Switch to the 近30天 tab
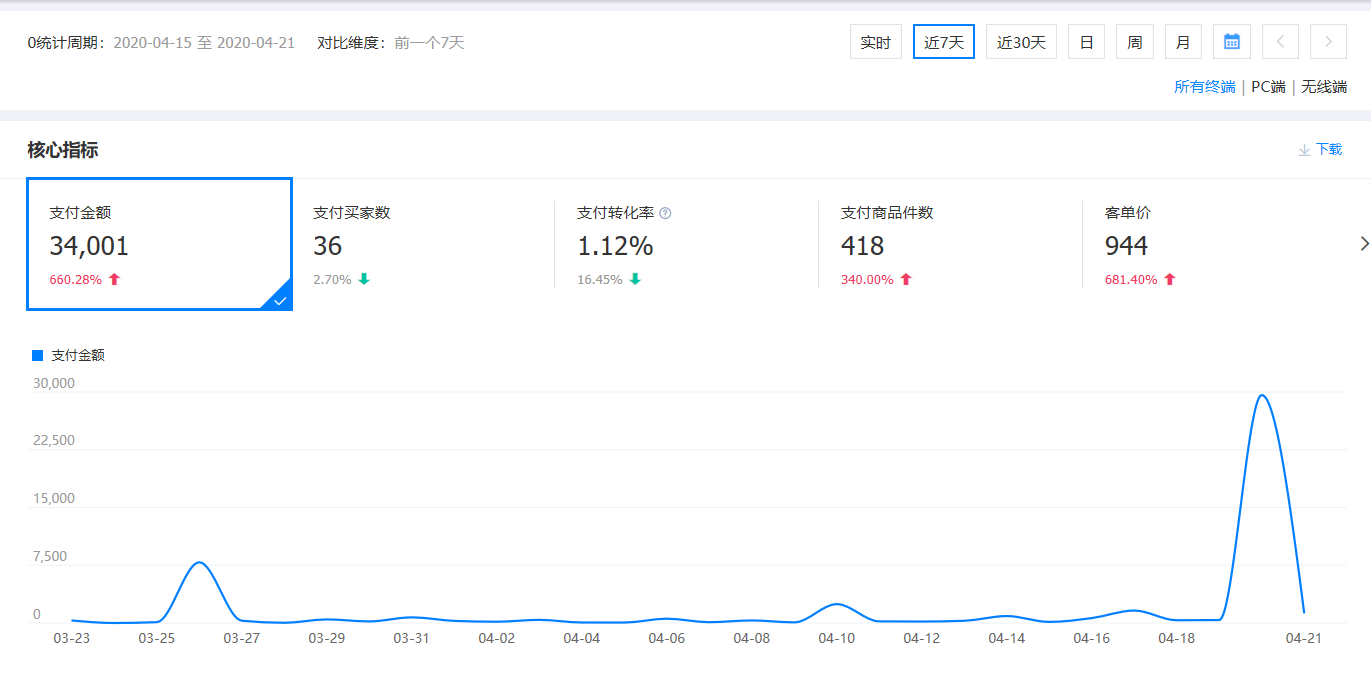Screen dimensions: 1371x682 click(x=1021, y=41)
